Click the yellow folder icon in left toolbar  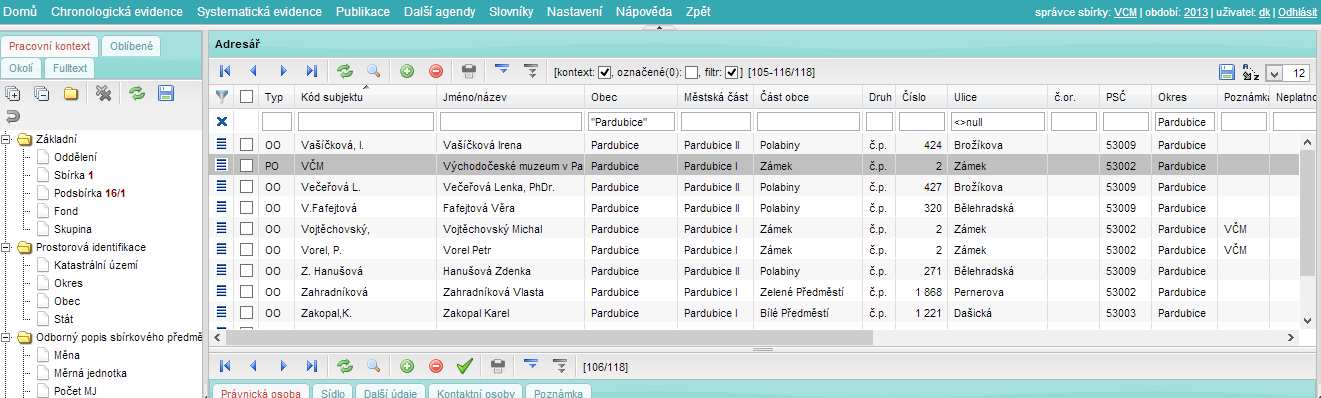point(71,93)
